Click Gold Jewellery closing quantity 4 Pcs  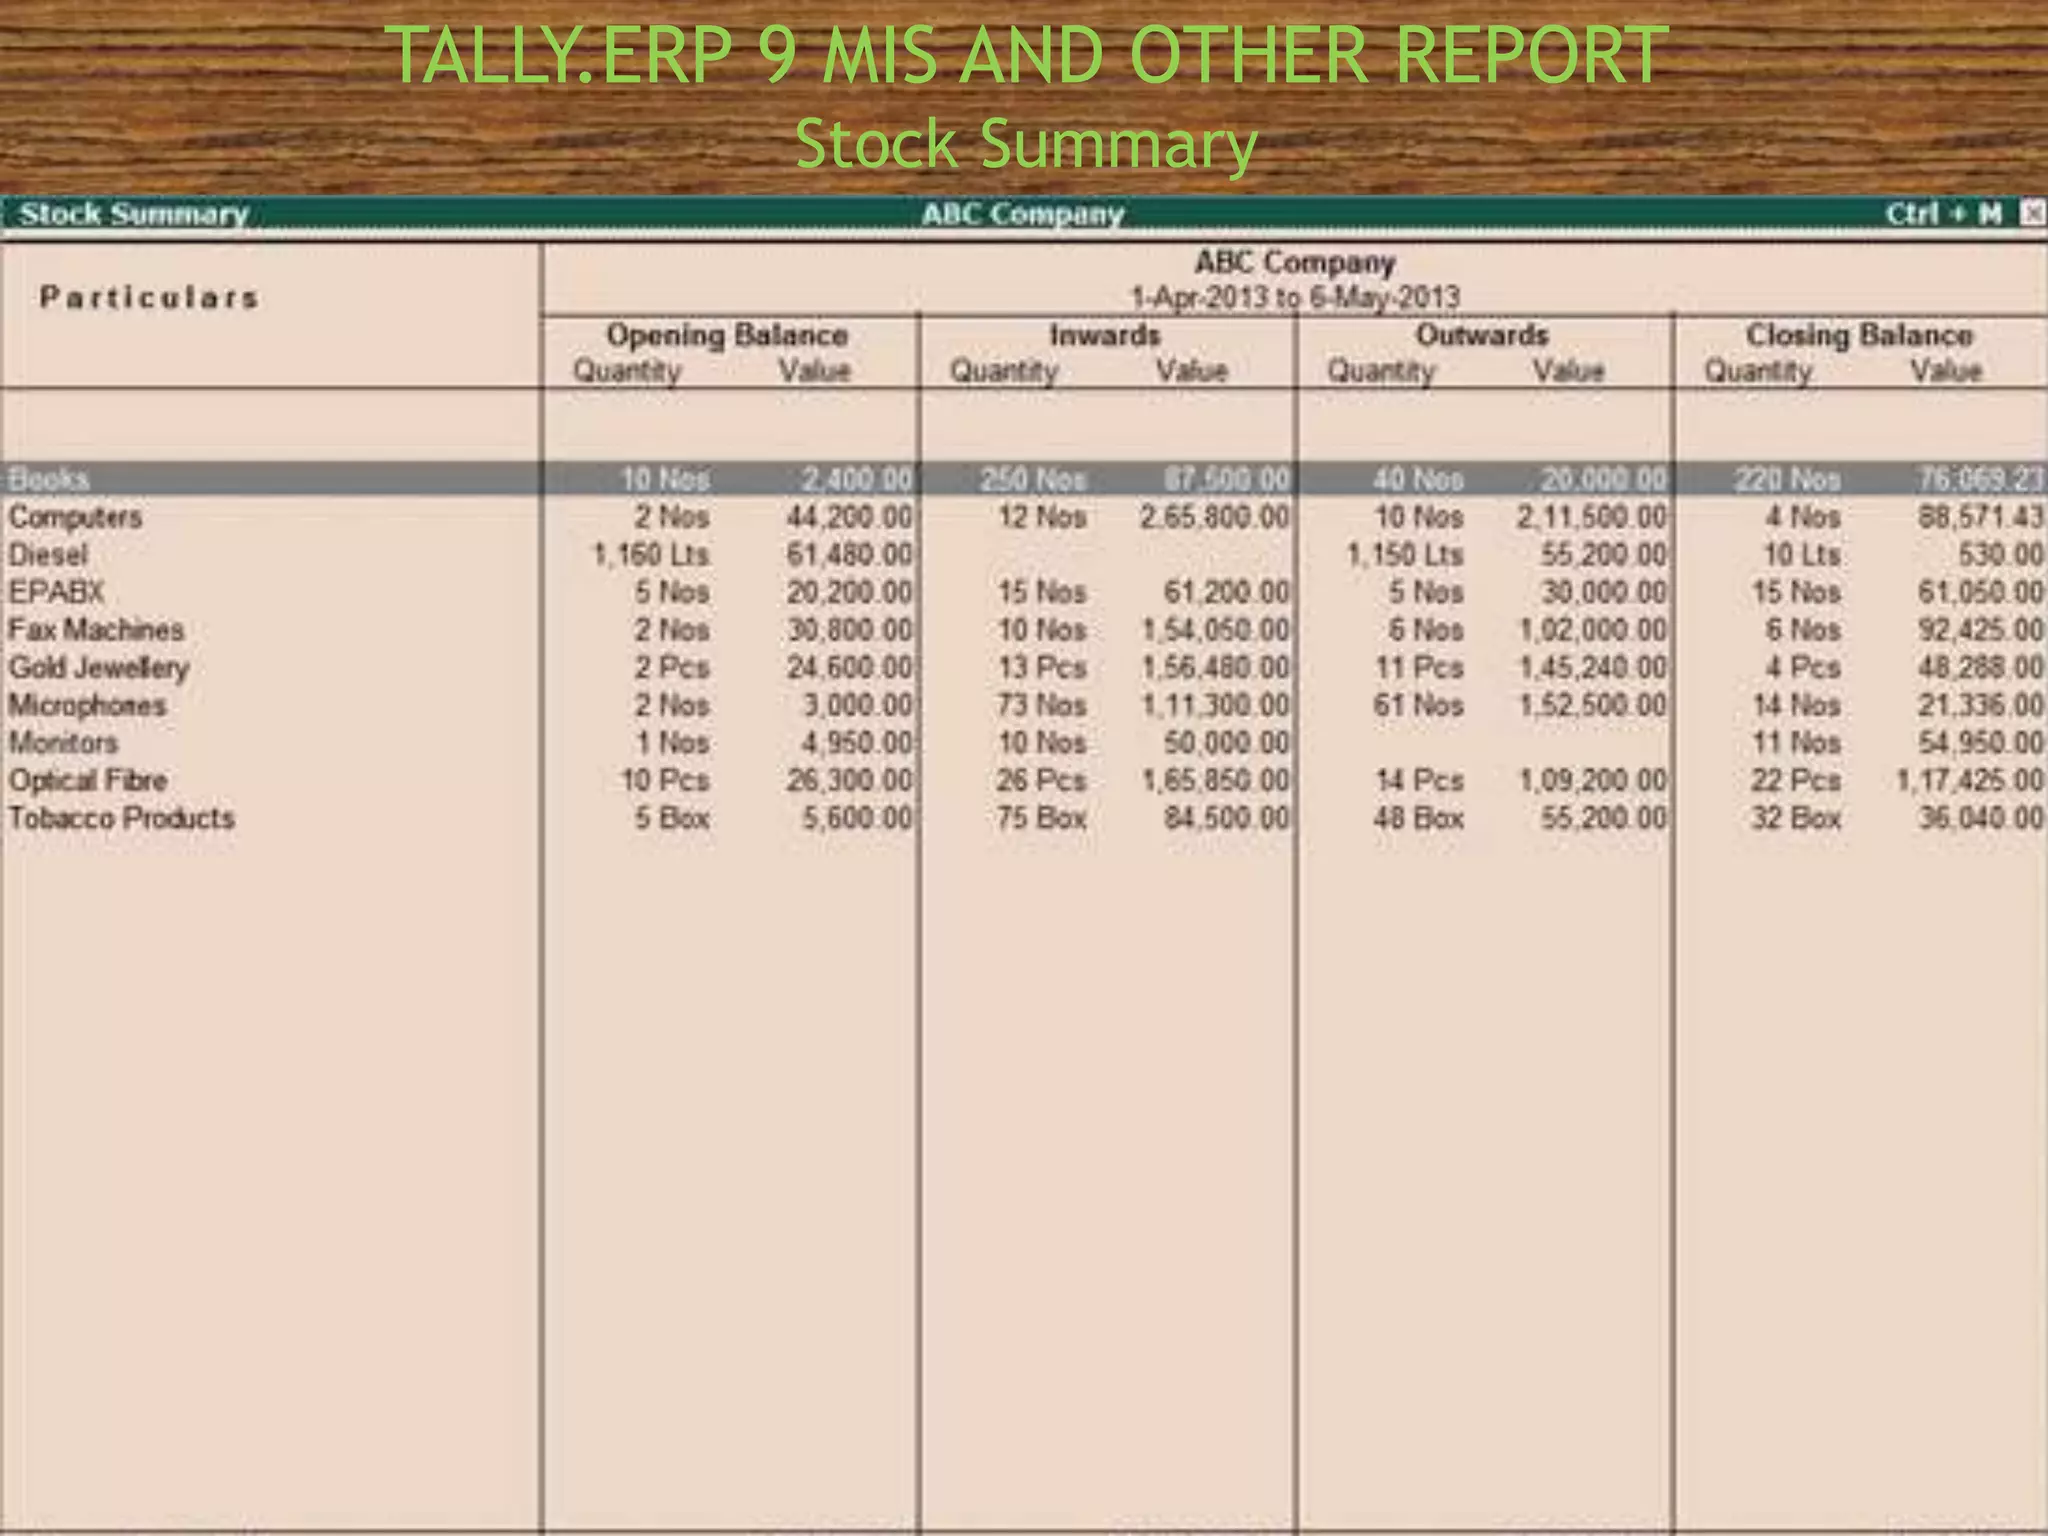(x=1803, y=668)
